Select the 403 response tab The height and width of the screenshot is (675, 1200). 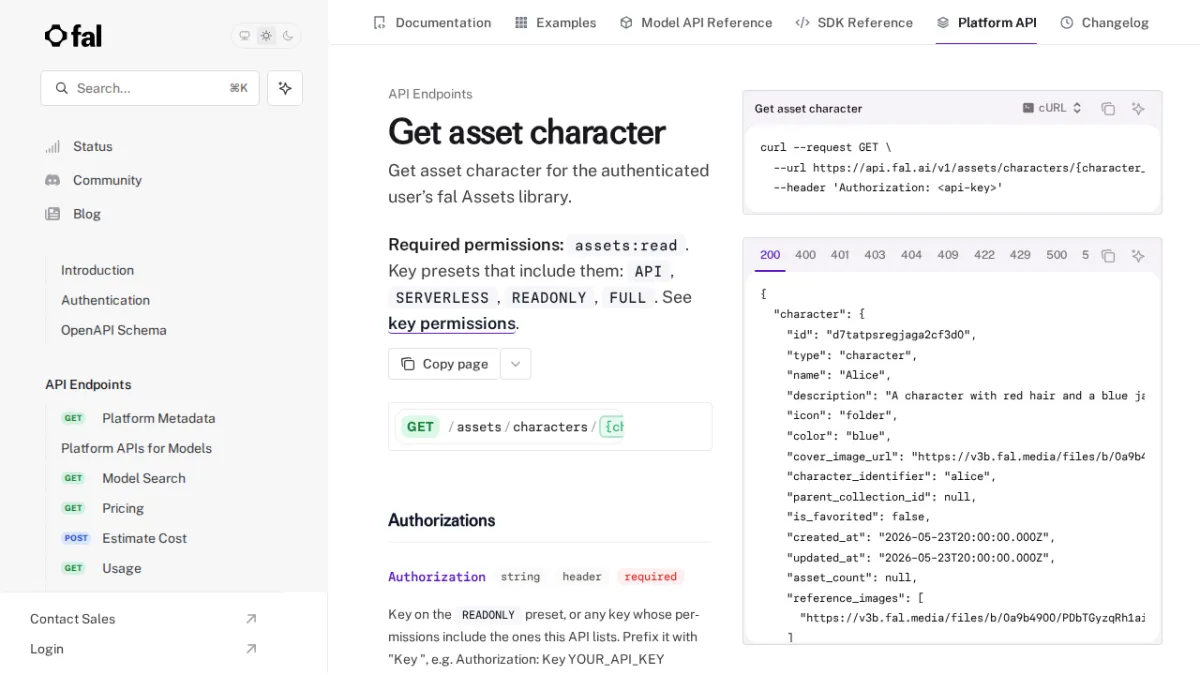pyautogui.click(x=875, y=255)
